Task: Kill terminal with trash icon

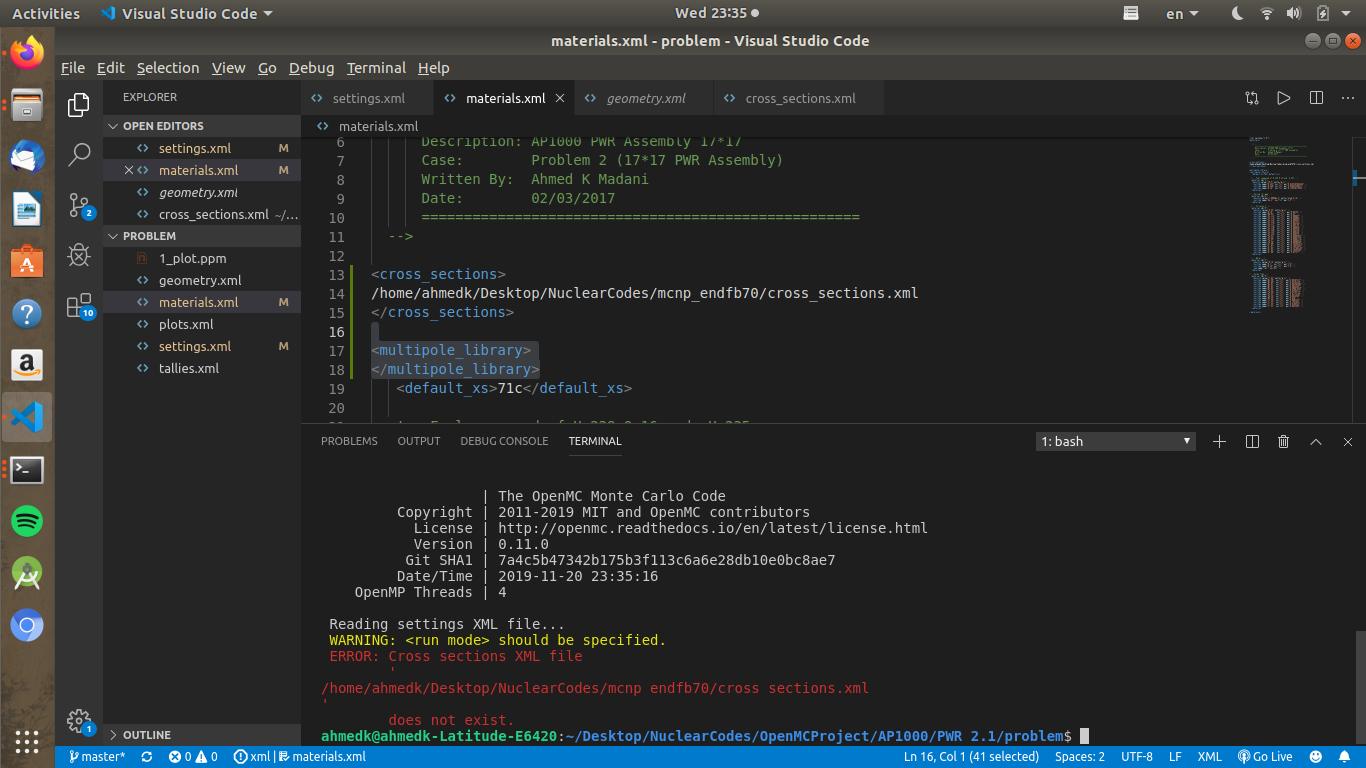Action: (1284, 441)
